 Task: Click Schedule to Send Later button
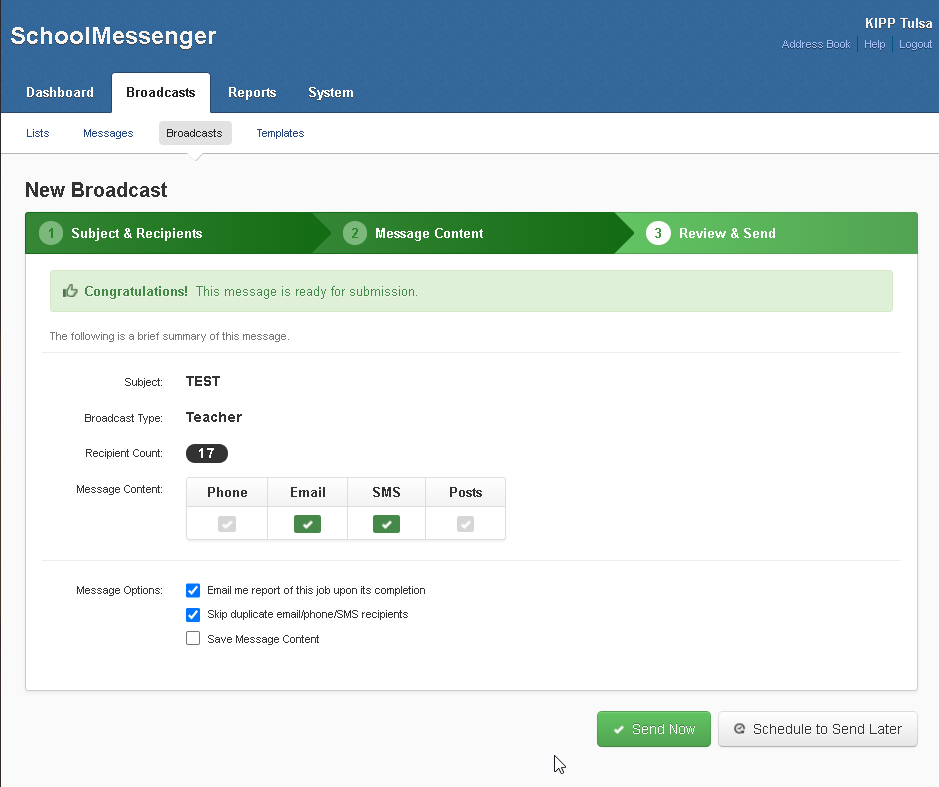pyautogui.click(x=817, y=729)
